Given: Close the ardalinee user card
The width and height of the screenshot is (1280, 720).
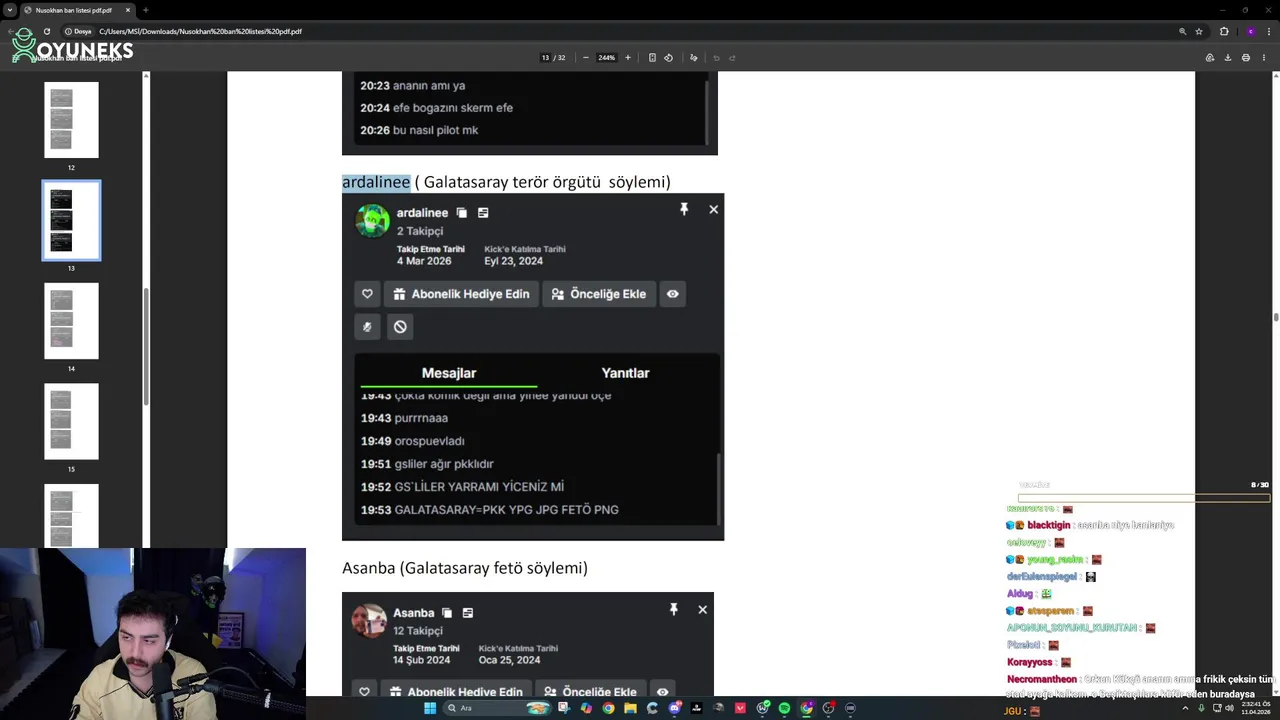Looking at the screenshot, I should pyautogui.click(x=713, y=209).
